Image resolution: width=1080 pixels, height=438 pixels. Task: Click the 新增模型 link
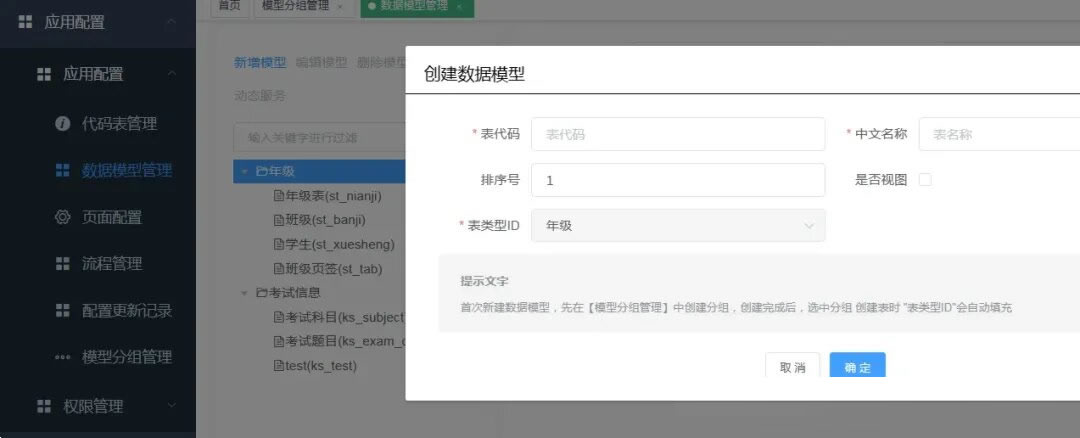[259, 62]
